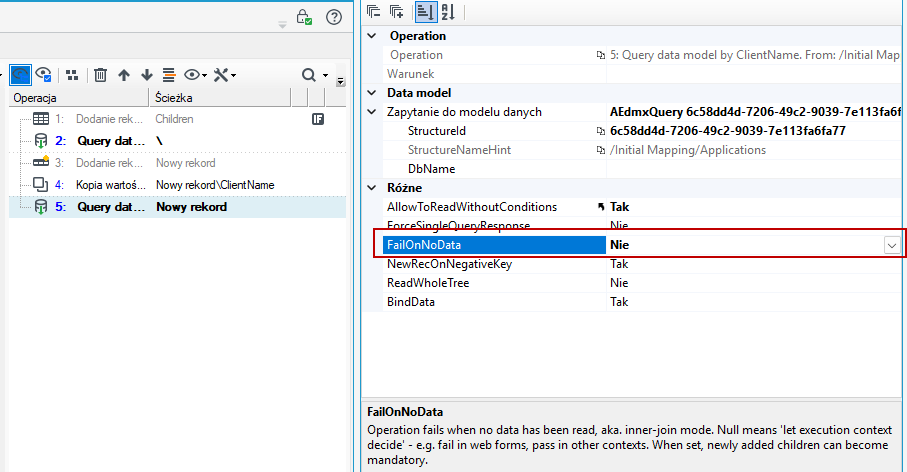The width and height of the screenshot is (907, 472).
Task: Move operation up with the up arrow
Action: [x=124, y=75]
